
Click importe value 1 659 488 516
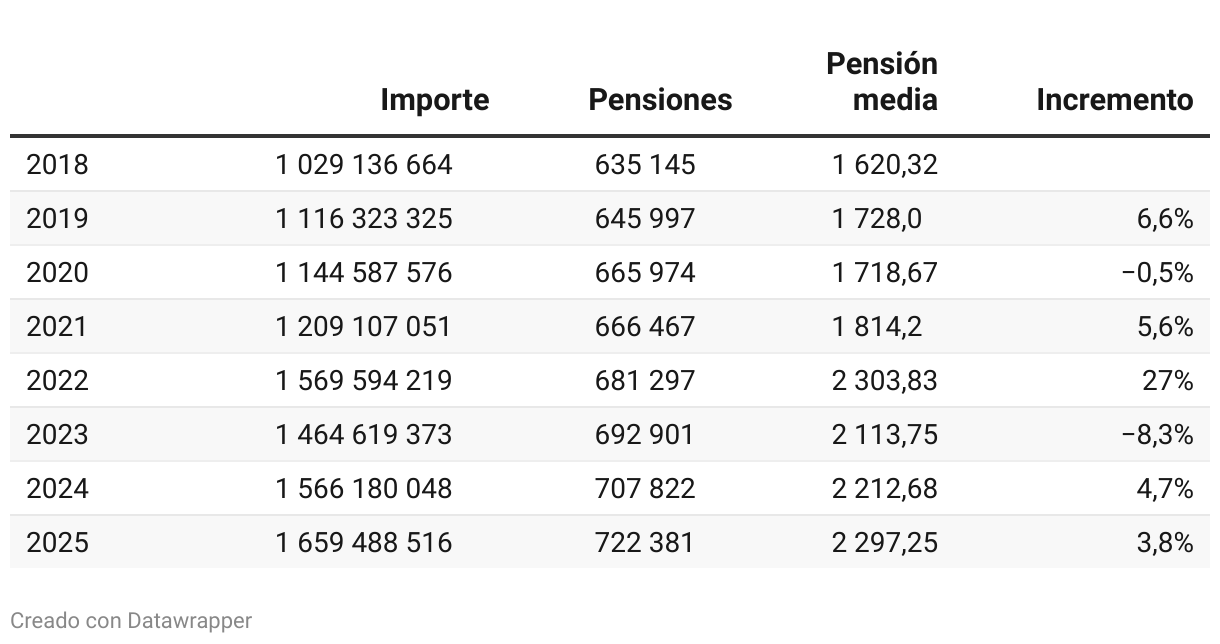[364, 542]
